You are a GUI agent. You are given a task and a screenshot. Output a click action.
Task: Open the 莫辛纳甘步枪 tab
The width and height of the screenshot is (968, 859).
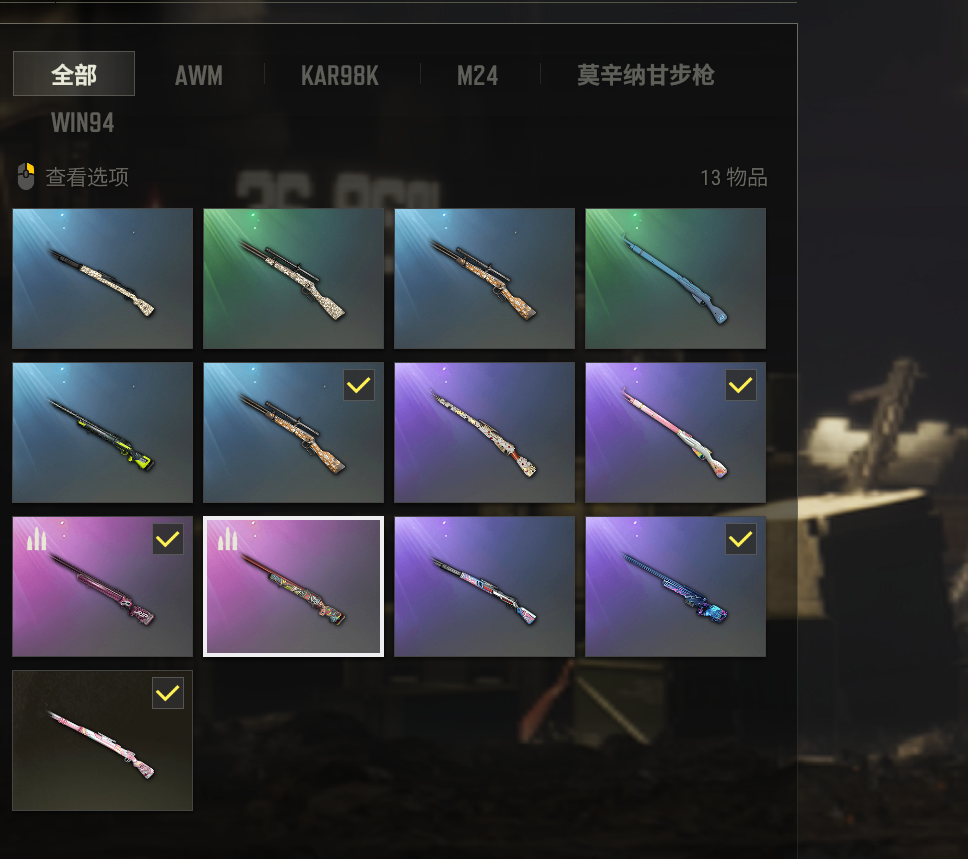(646, 75)
